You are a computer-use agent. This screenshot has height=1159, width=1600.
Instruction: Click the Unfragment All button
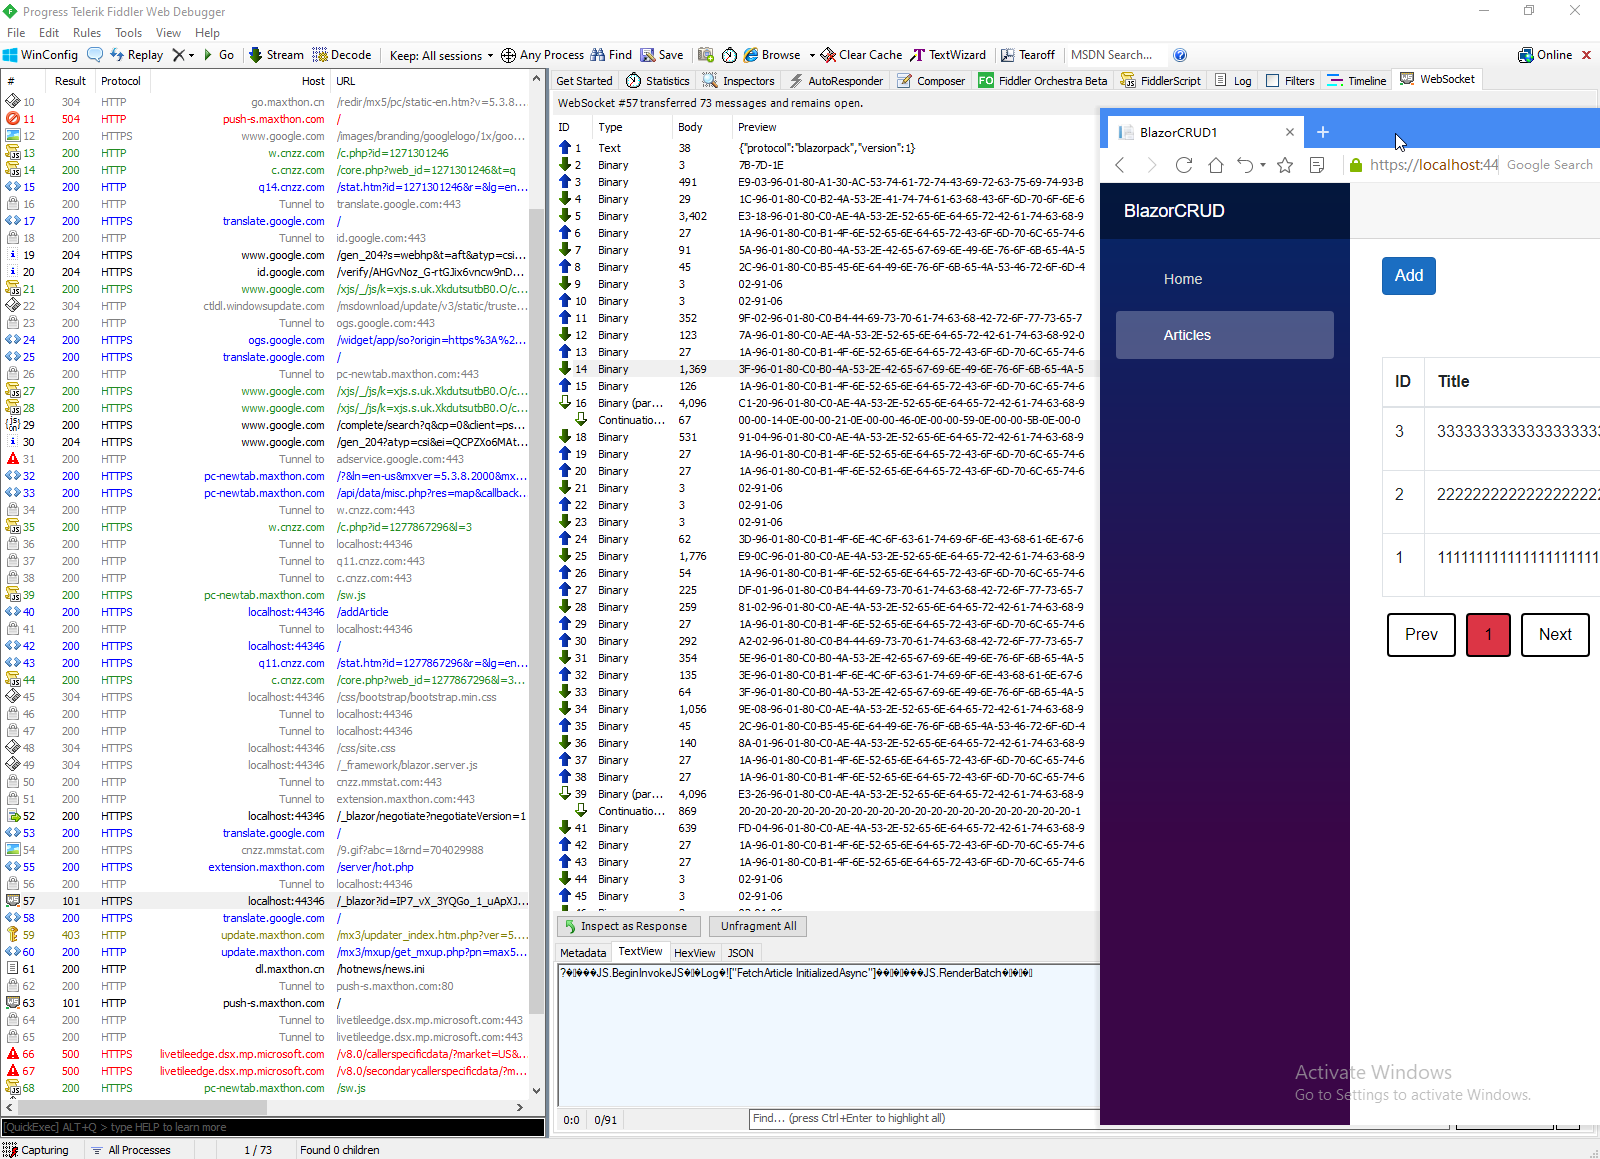point(758,926)
